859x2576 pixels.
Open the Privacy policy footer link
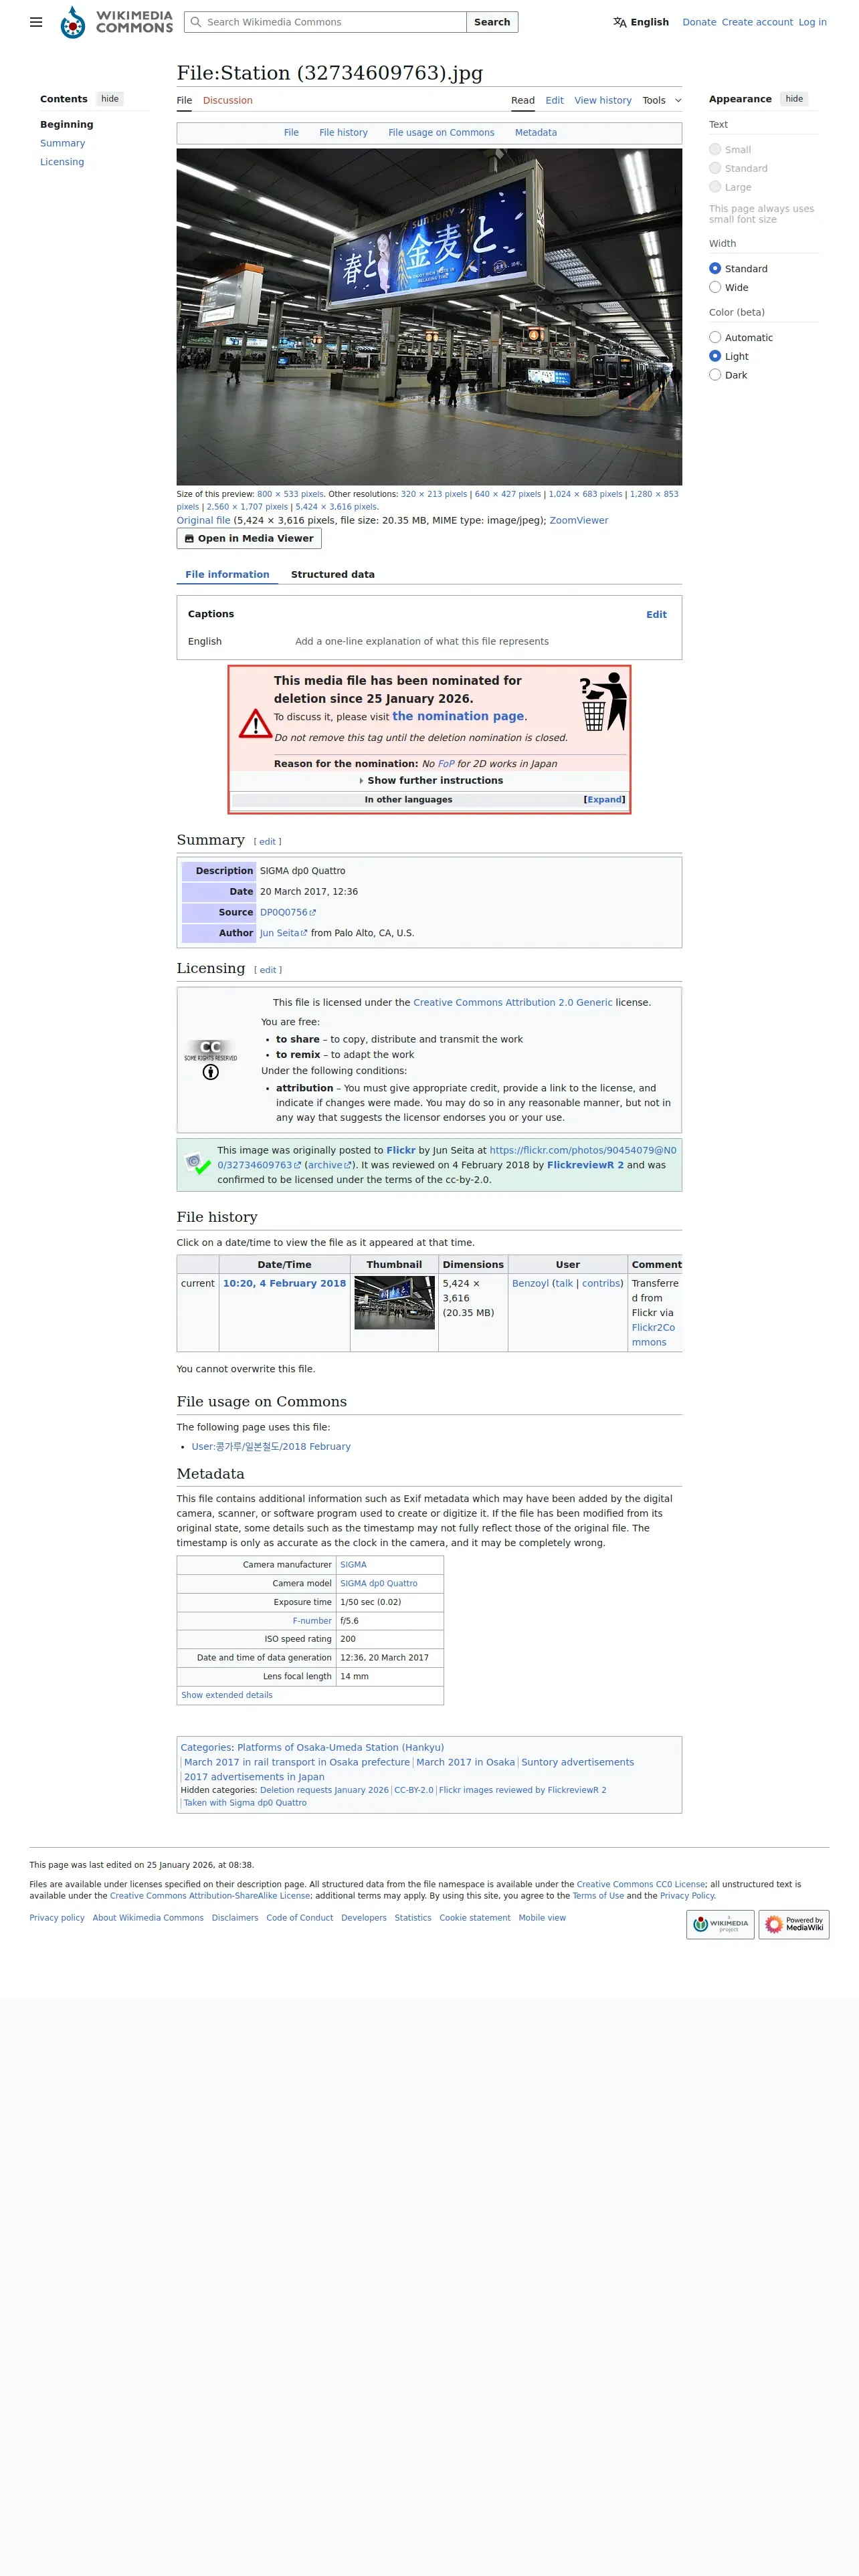tap(57, 1918)
